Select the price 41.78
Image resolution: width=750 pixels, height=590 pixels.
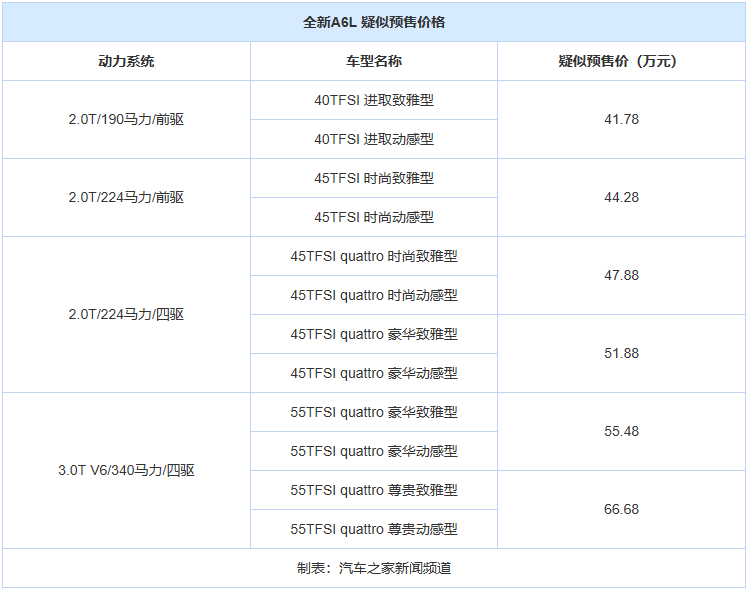click(621, 119)
